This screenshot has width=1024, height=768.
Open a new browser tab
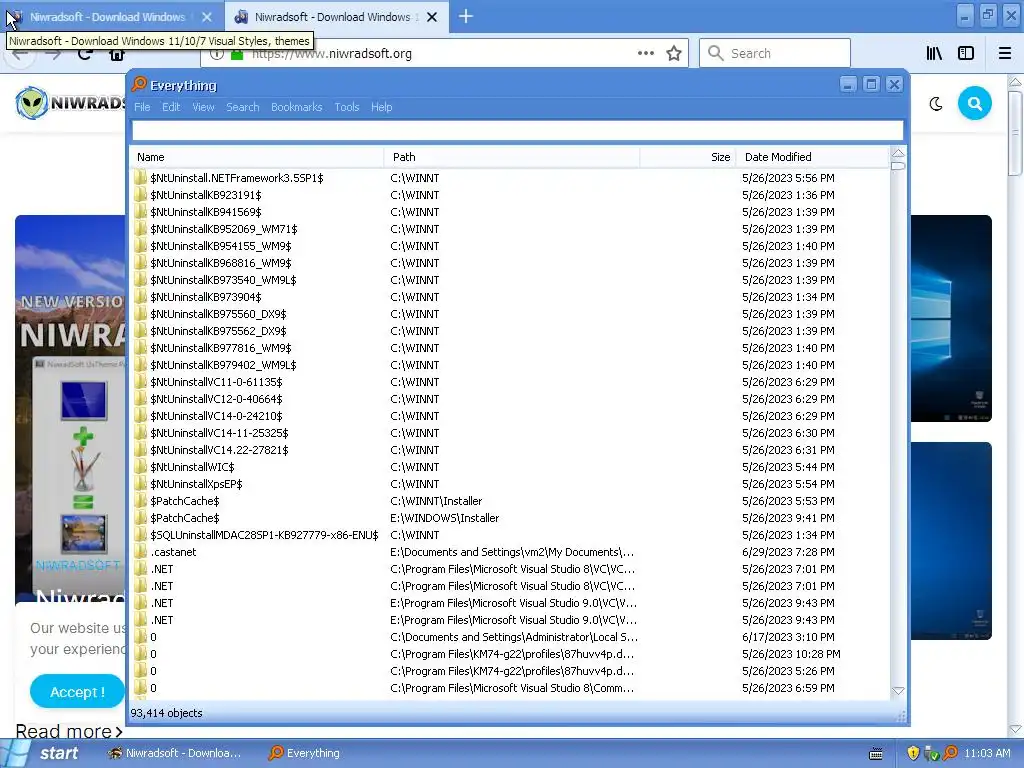[466, 16]
